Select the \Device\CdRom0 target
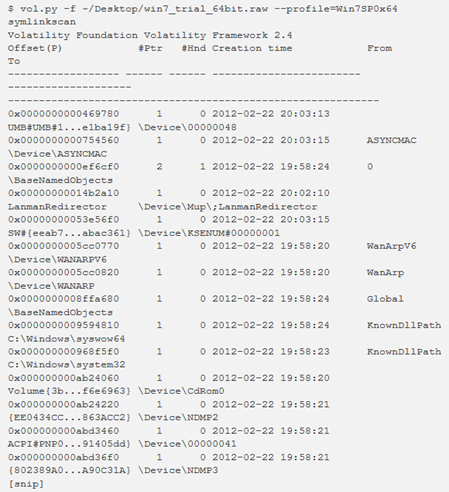The width and height of the screenshot is (449, 492). coord(181,391)
